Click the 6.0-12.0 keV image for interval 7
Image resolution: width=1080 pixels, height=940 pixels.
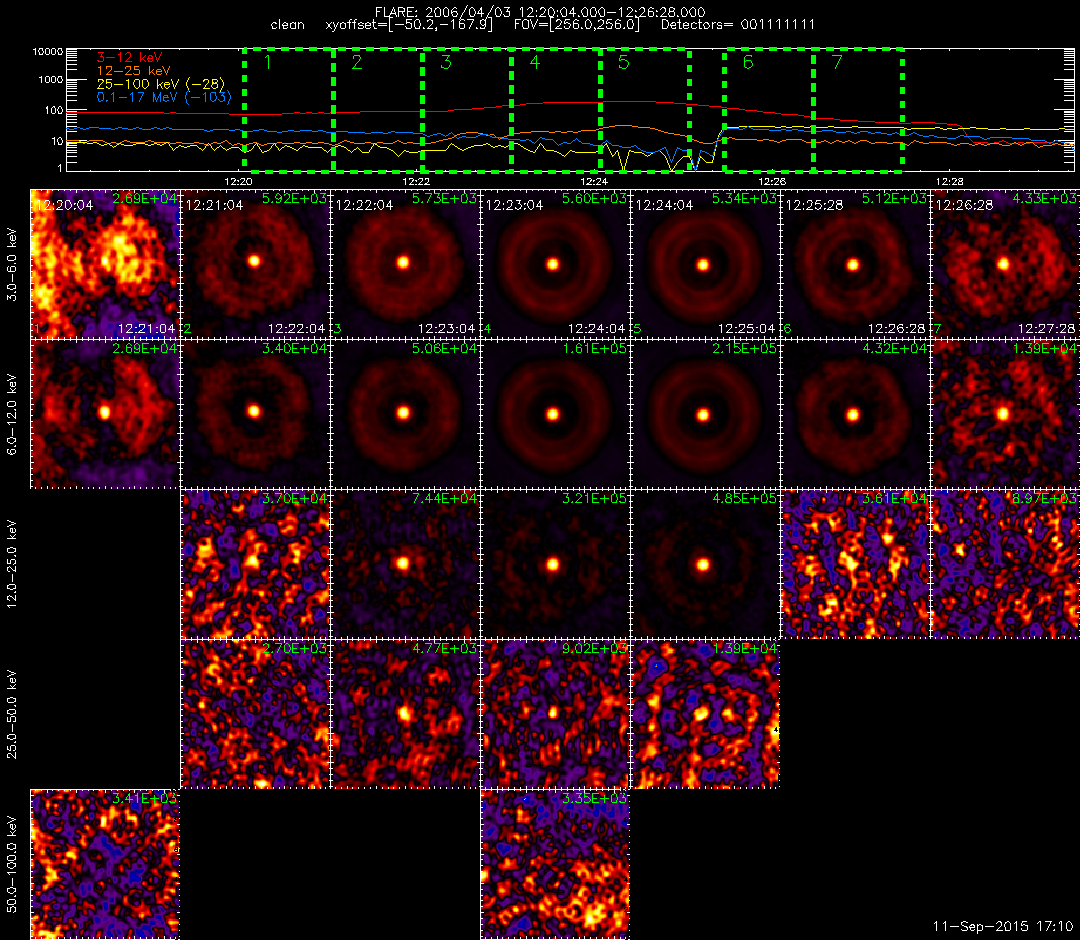point(1005,414)
